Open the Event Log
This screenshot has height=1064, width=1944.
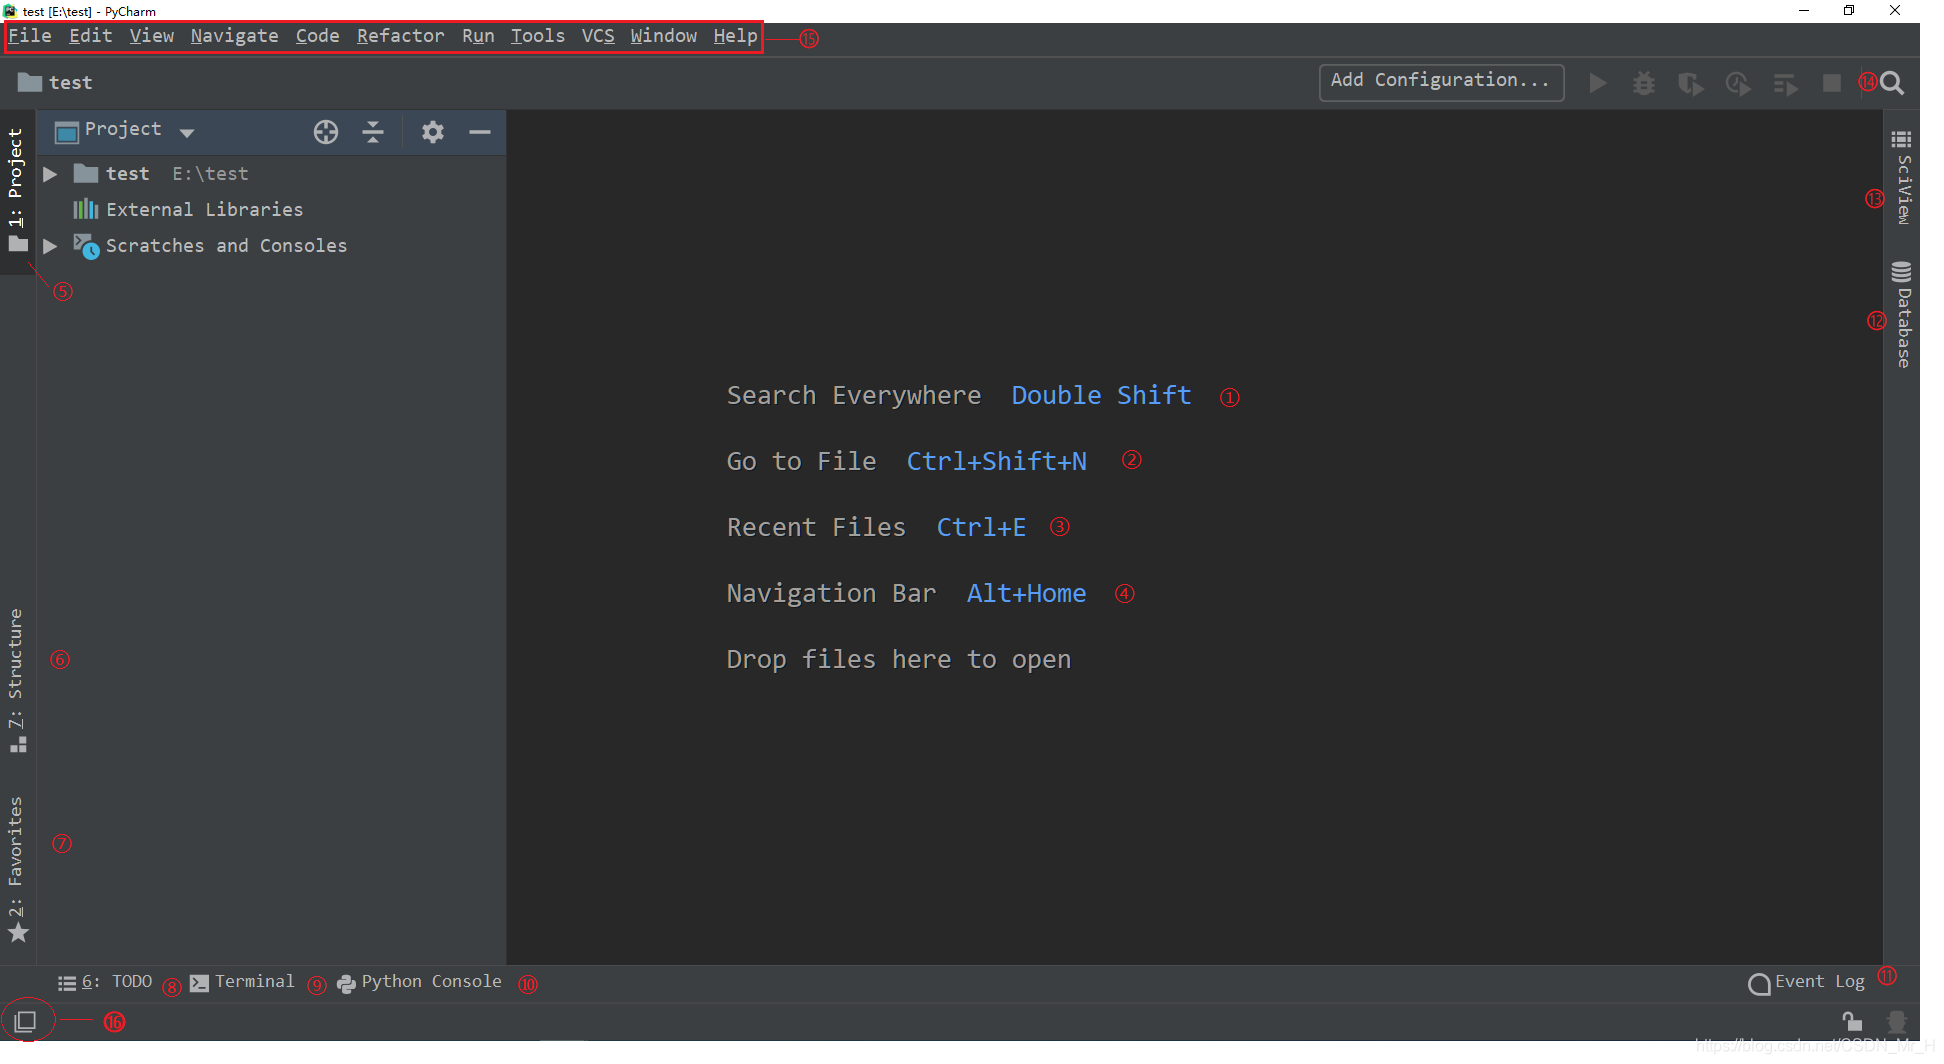tap(1807, 982)
